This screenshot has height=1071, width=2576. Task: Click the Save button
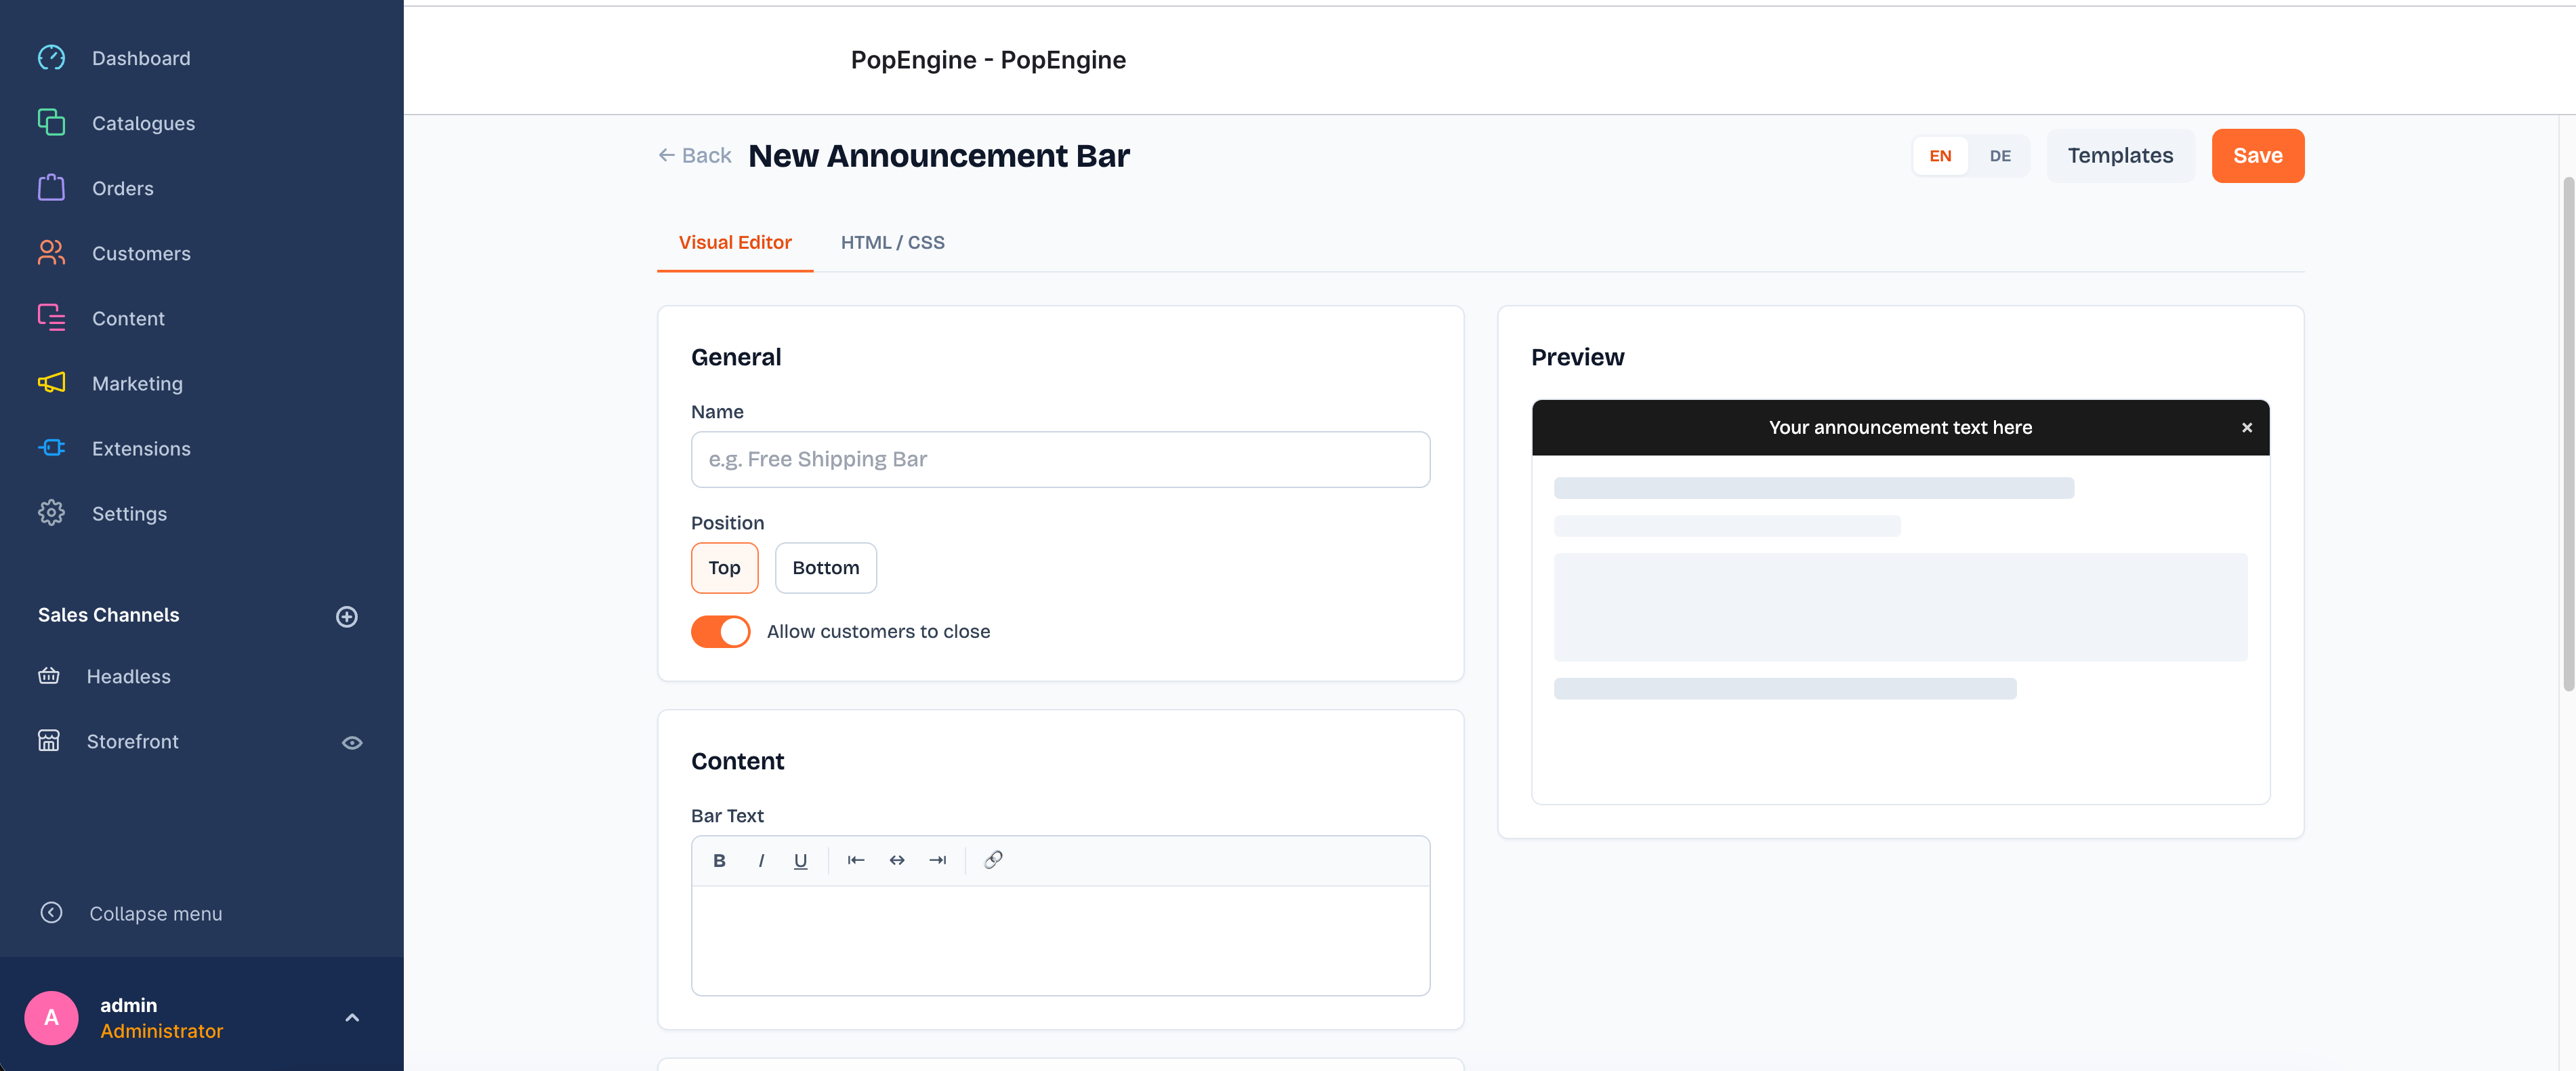2257,156
